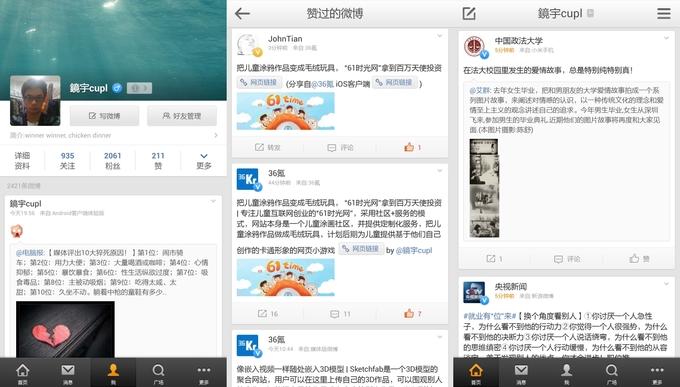View 2061 粉丝 followers list
This screenshot has width=680, height=387.
[113, 161]
